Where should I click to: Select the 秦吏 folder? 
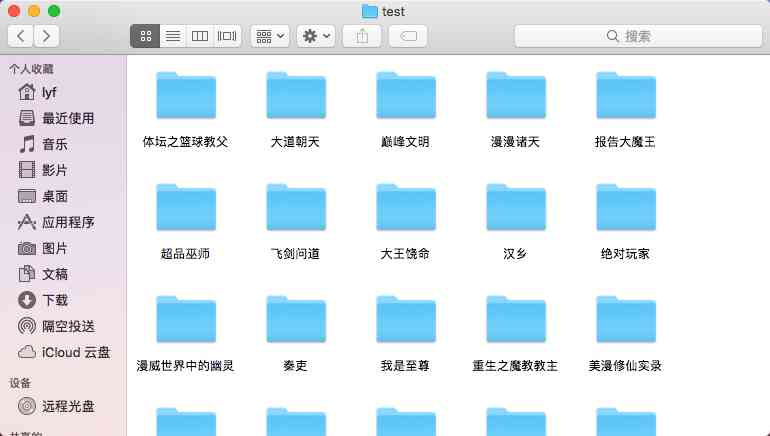pyautogui.click(x=296, y=320)
